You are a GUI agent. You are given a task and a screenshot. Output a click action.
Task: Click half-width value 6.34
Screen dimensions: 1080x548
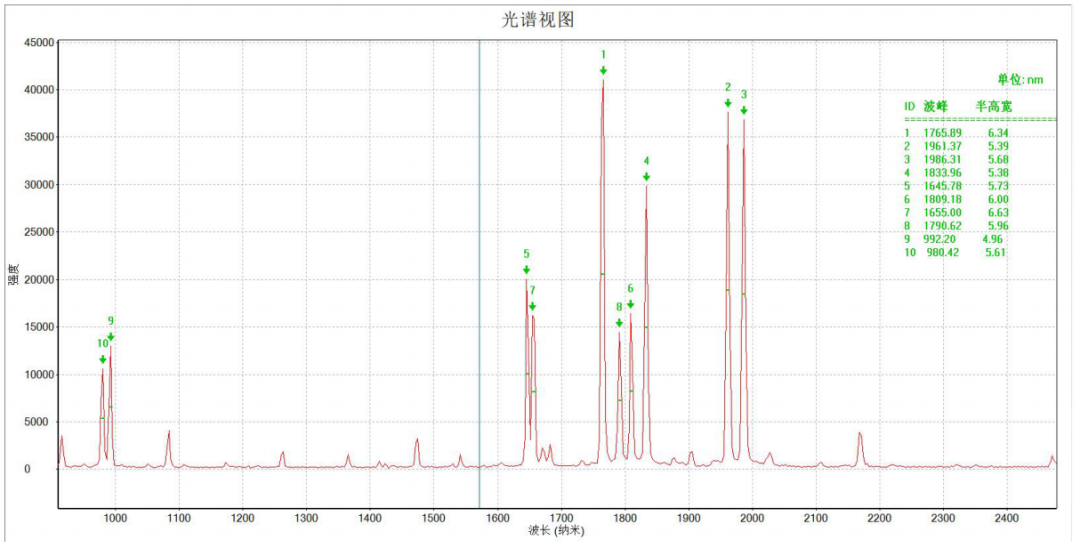tap(999, 133)
